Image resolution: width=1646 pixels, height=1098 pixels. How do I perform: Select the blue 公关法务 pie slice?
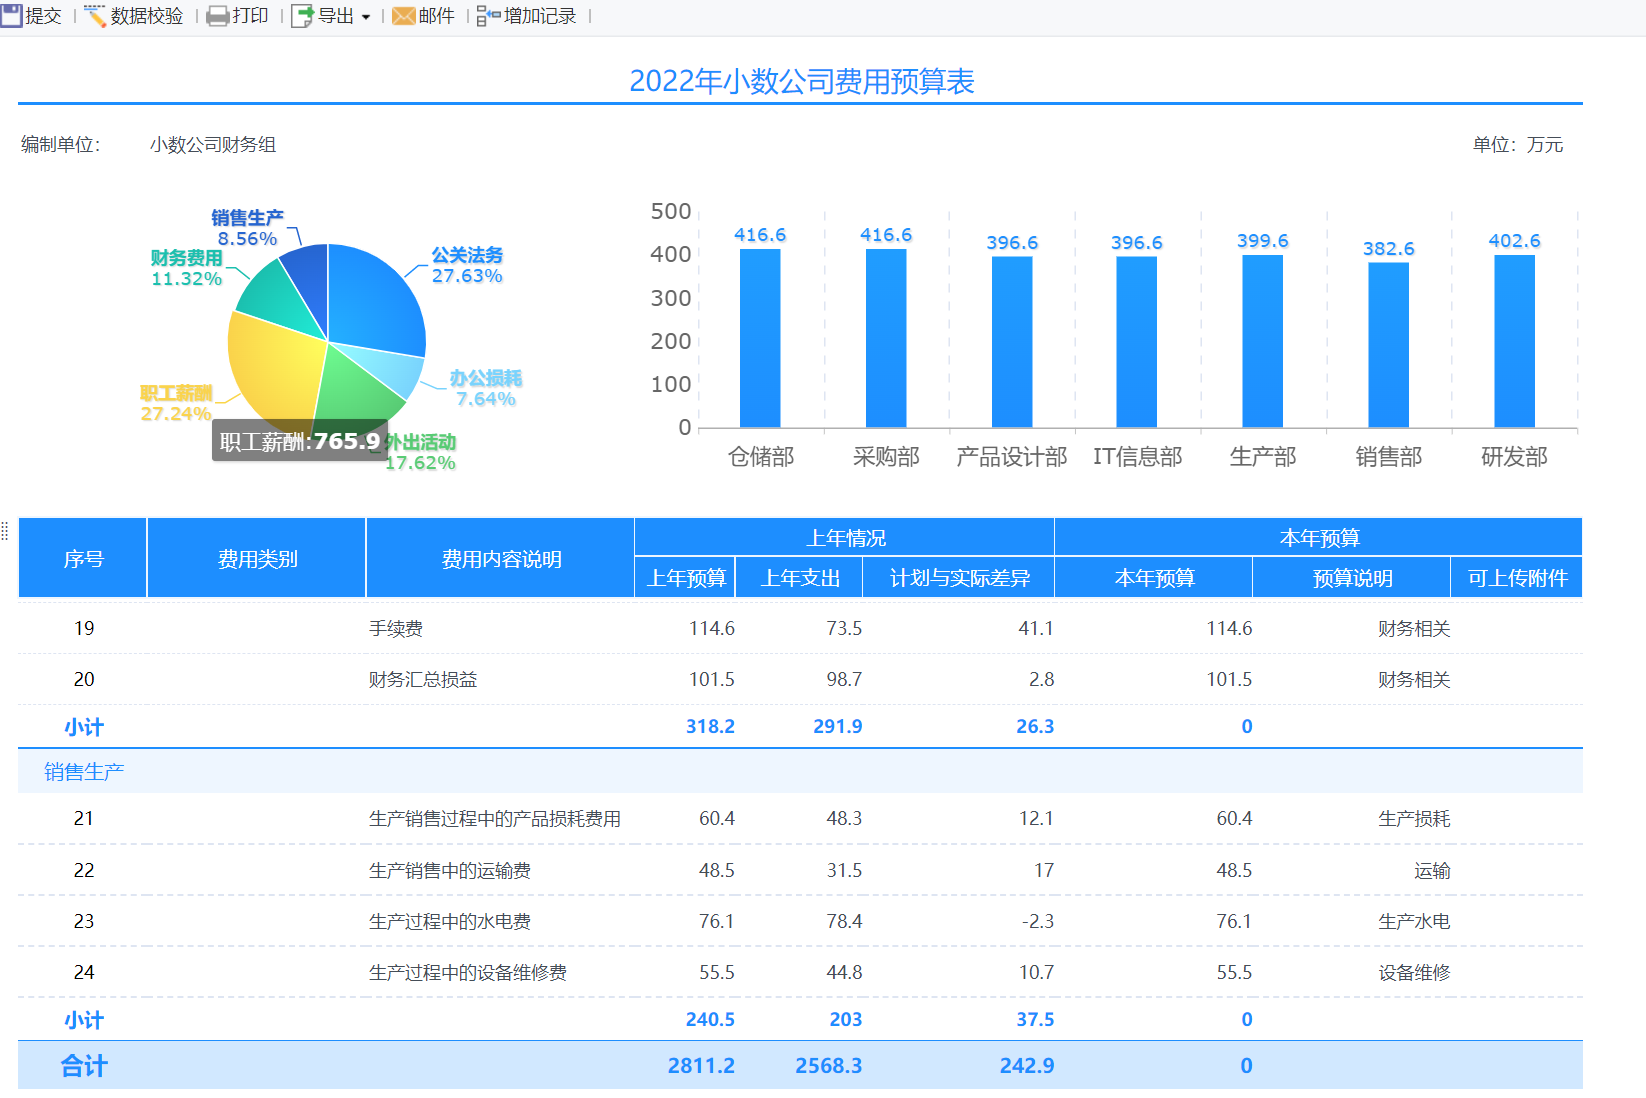tap(375, 295)
